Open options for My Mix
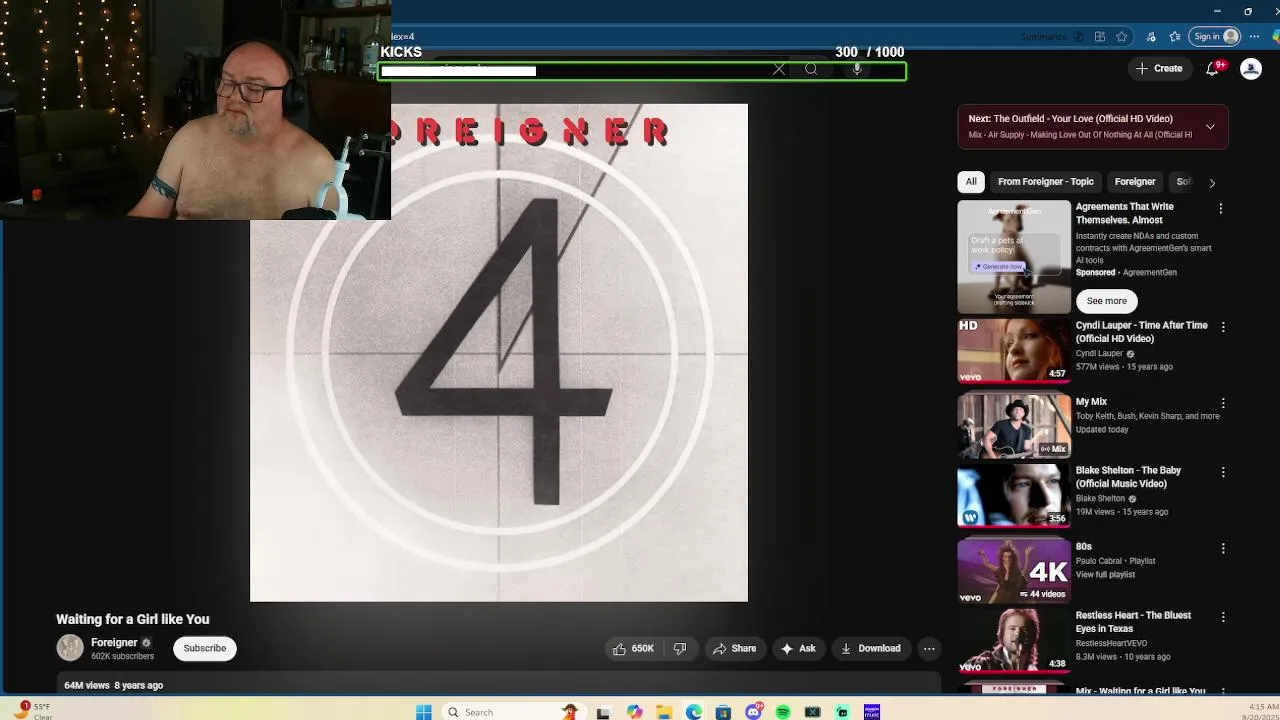This screenshot has height=720, width=1280. tap(1222, 403)
